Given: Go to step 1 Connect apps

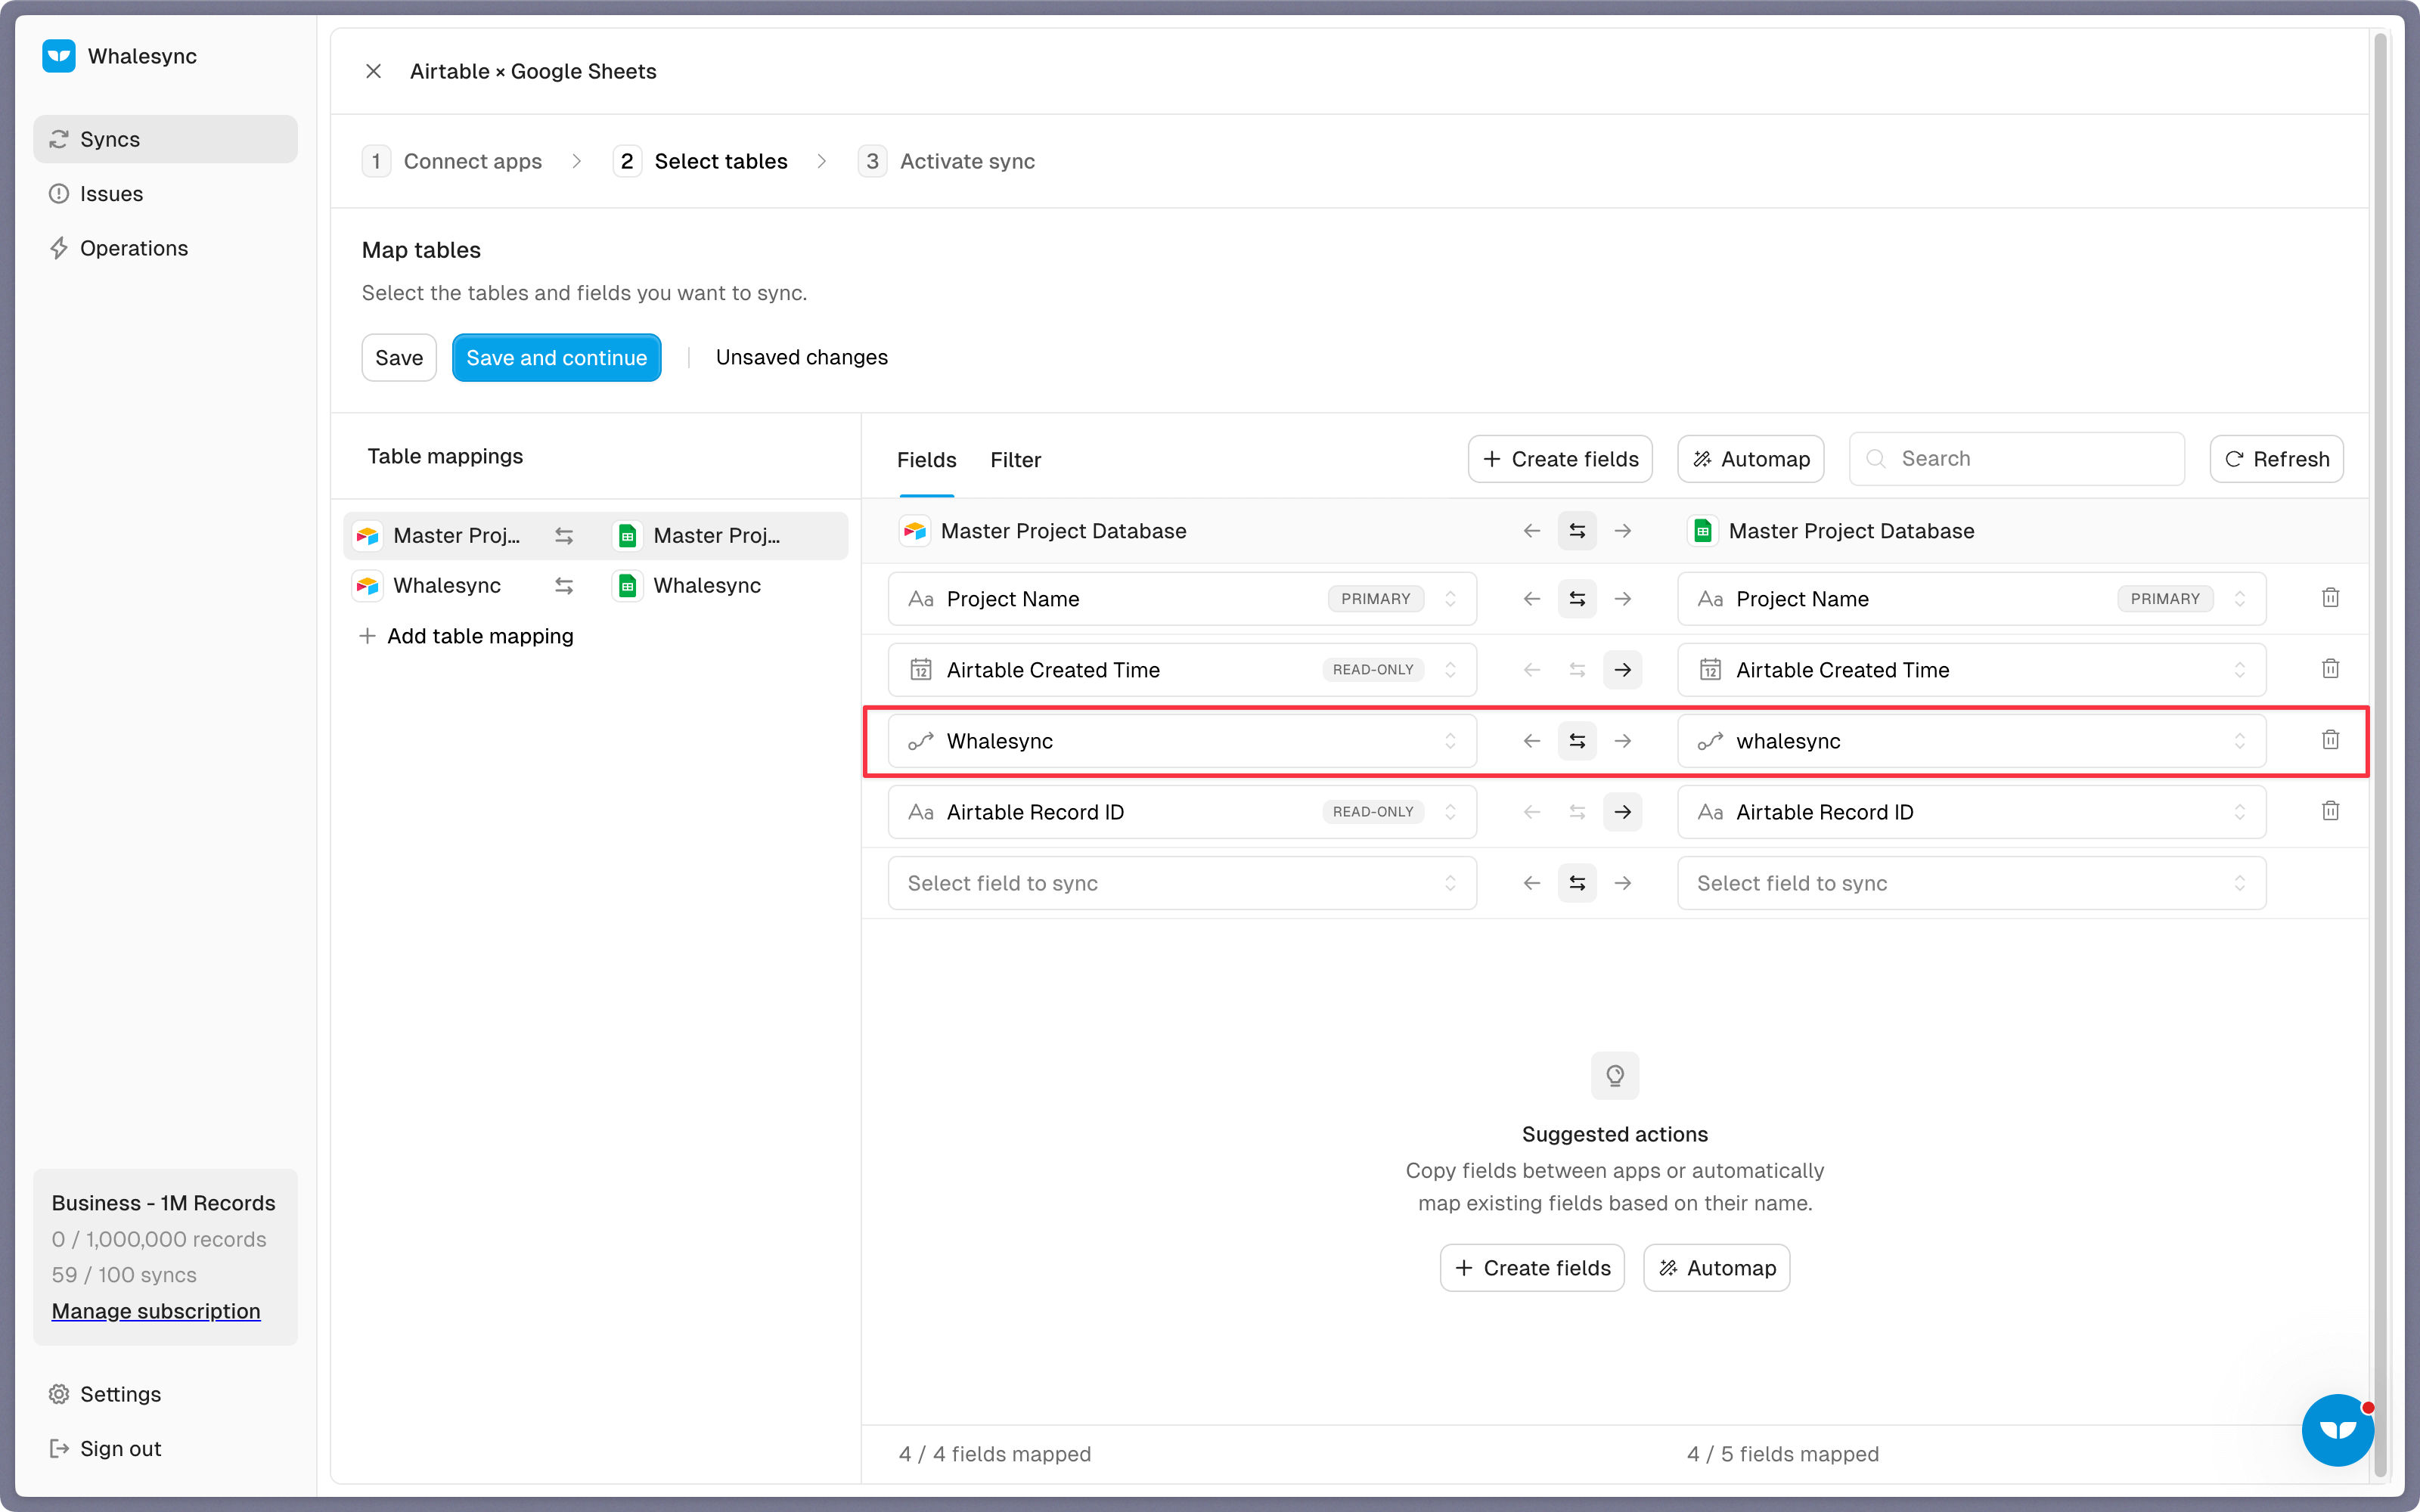Looking at the screenshot, I should pyautogui.click(x=452, y=161).
